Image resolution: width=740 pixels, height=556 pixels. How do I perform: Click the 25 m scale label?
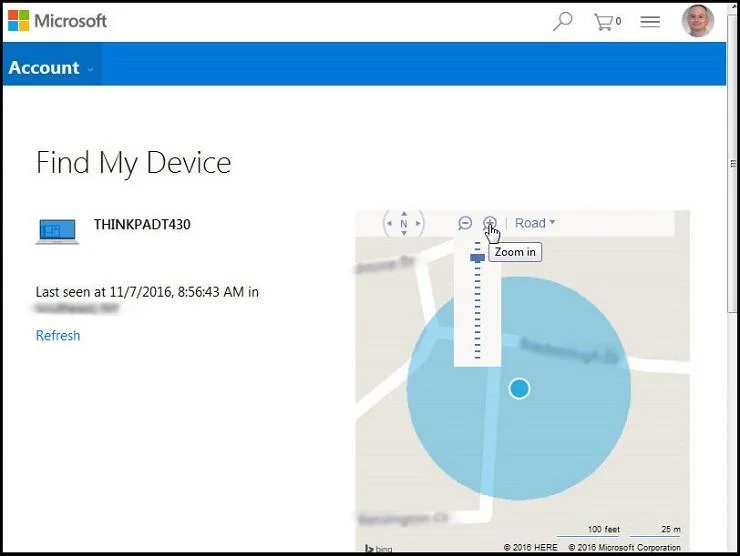click(671, 529)
